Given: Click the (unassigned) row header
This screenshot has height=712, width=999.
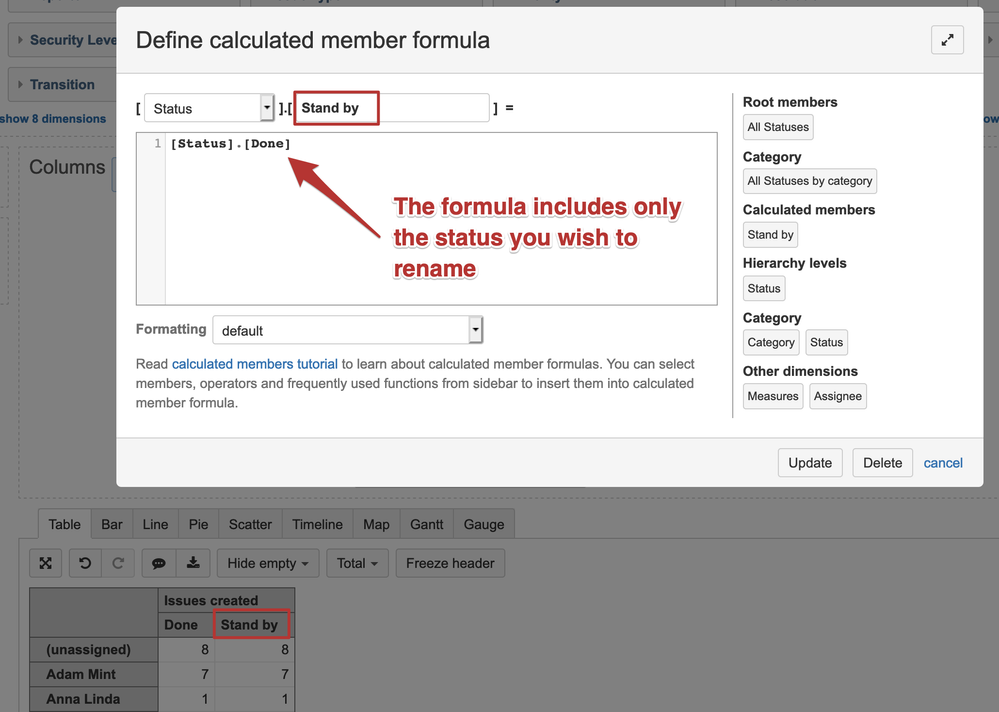Looking at the screenshot, I should coord(94,650).
